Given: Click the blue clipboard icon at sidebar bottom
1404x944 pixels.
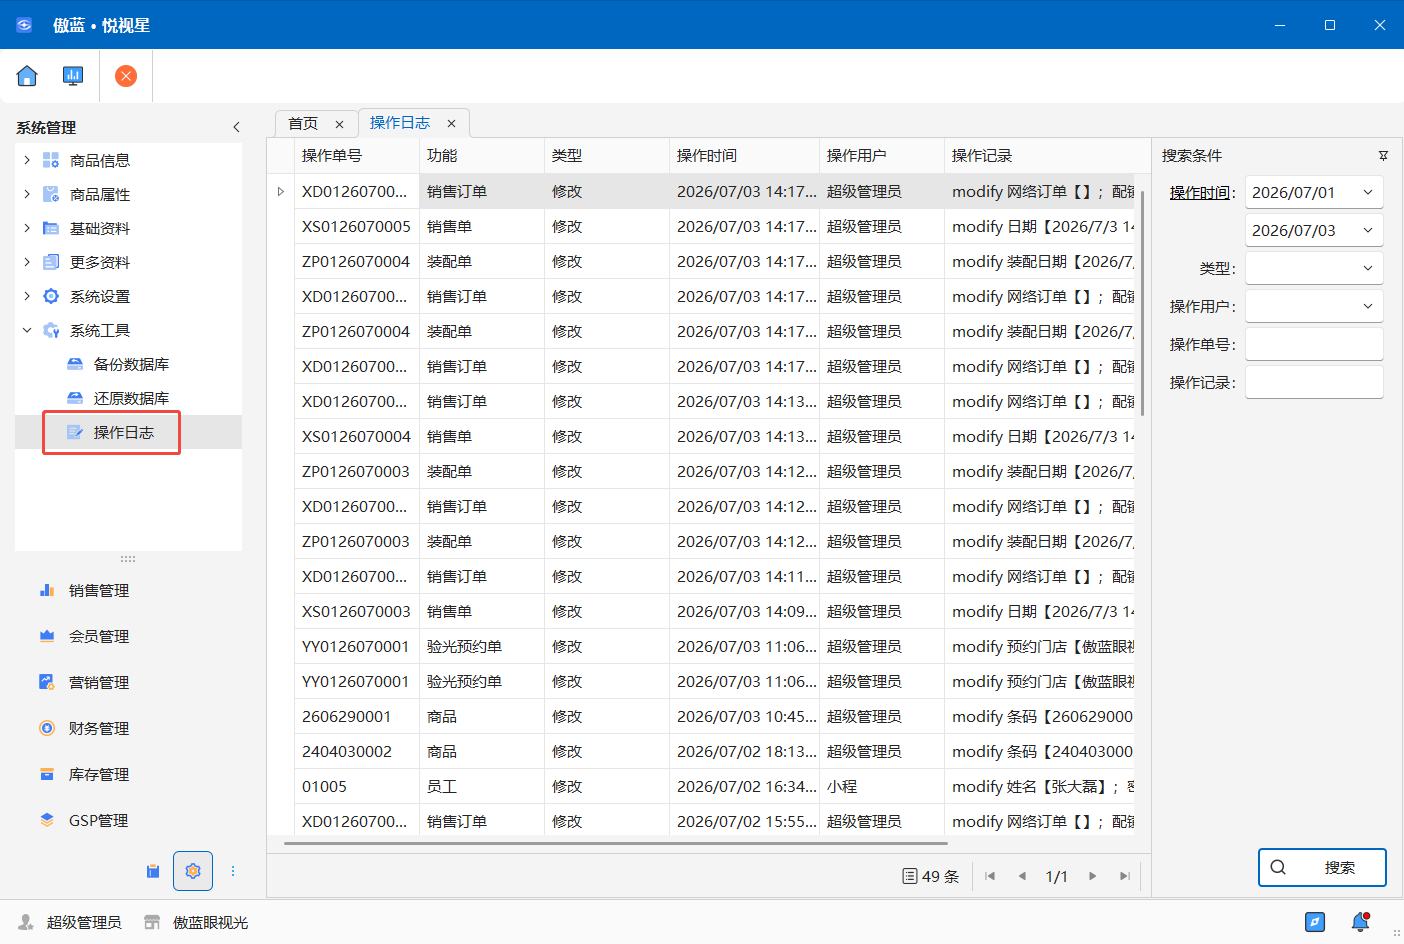Looking at the screenshot, I should tap(153, 871).
